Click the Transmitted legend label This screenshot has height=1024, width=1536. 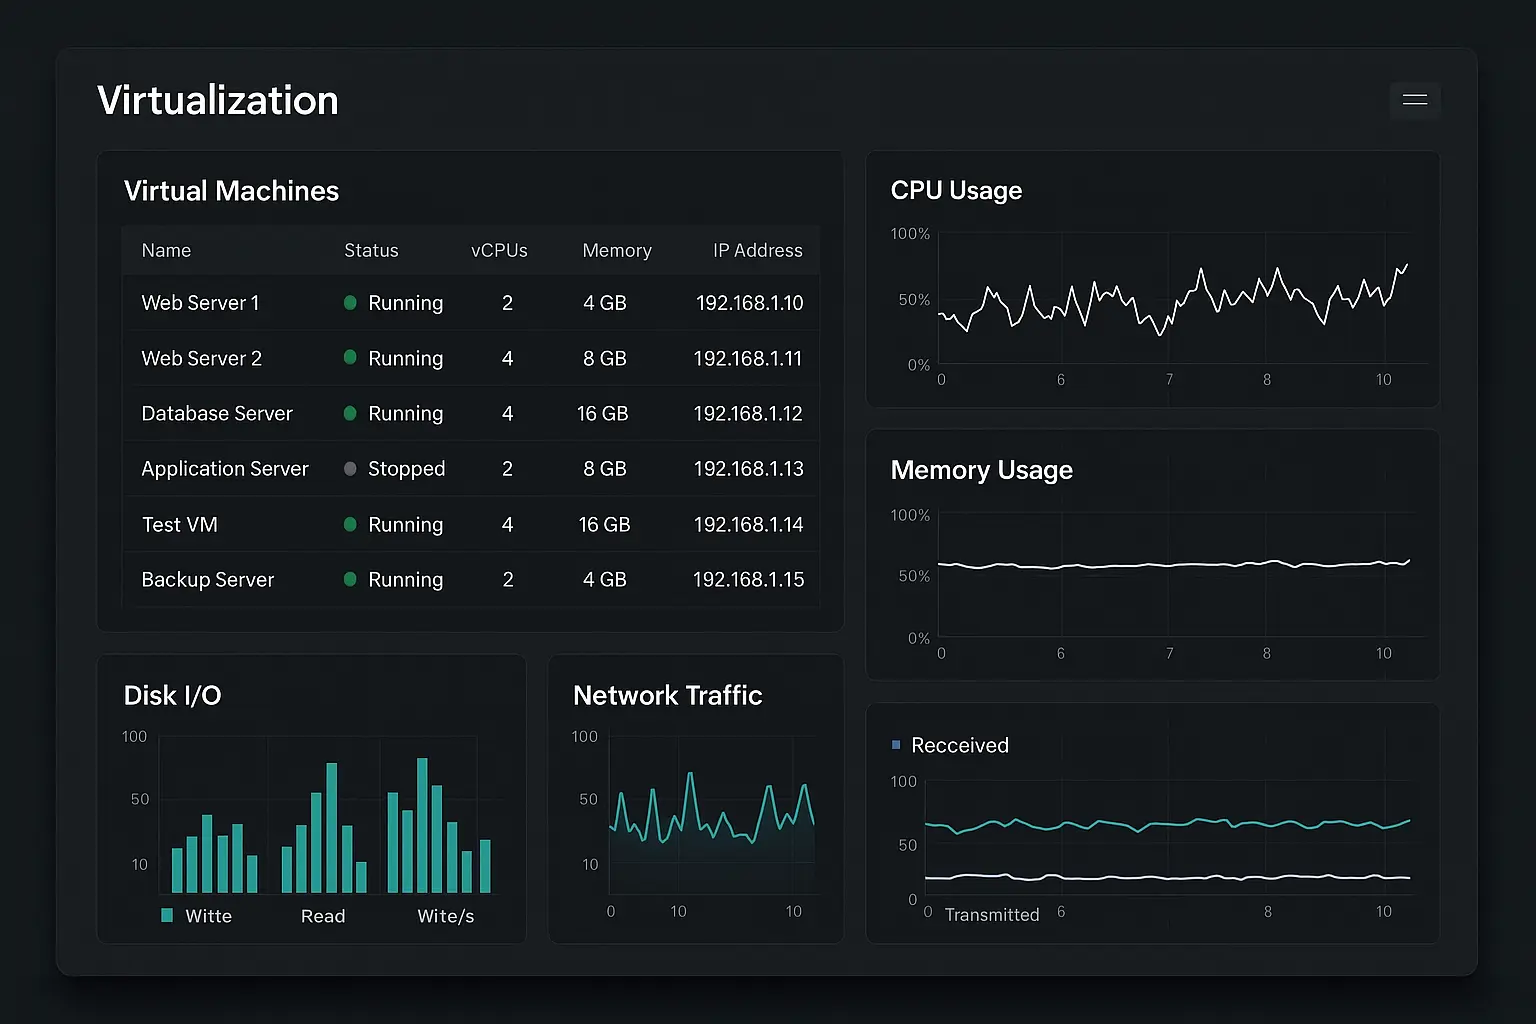point(992,915)
